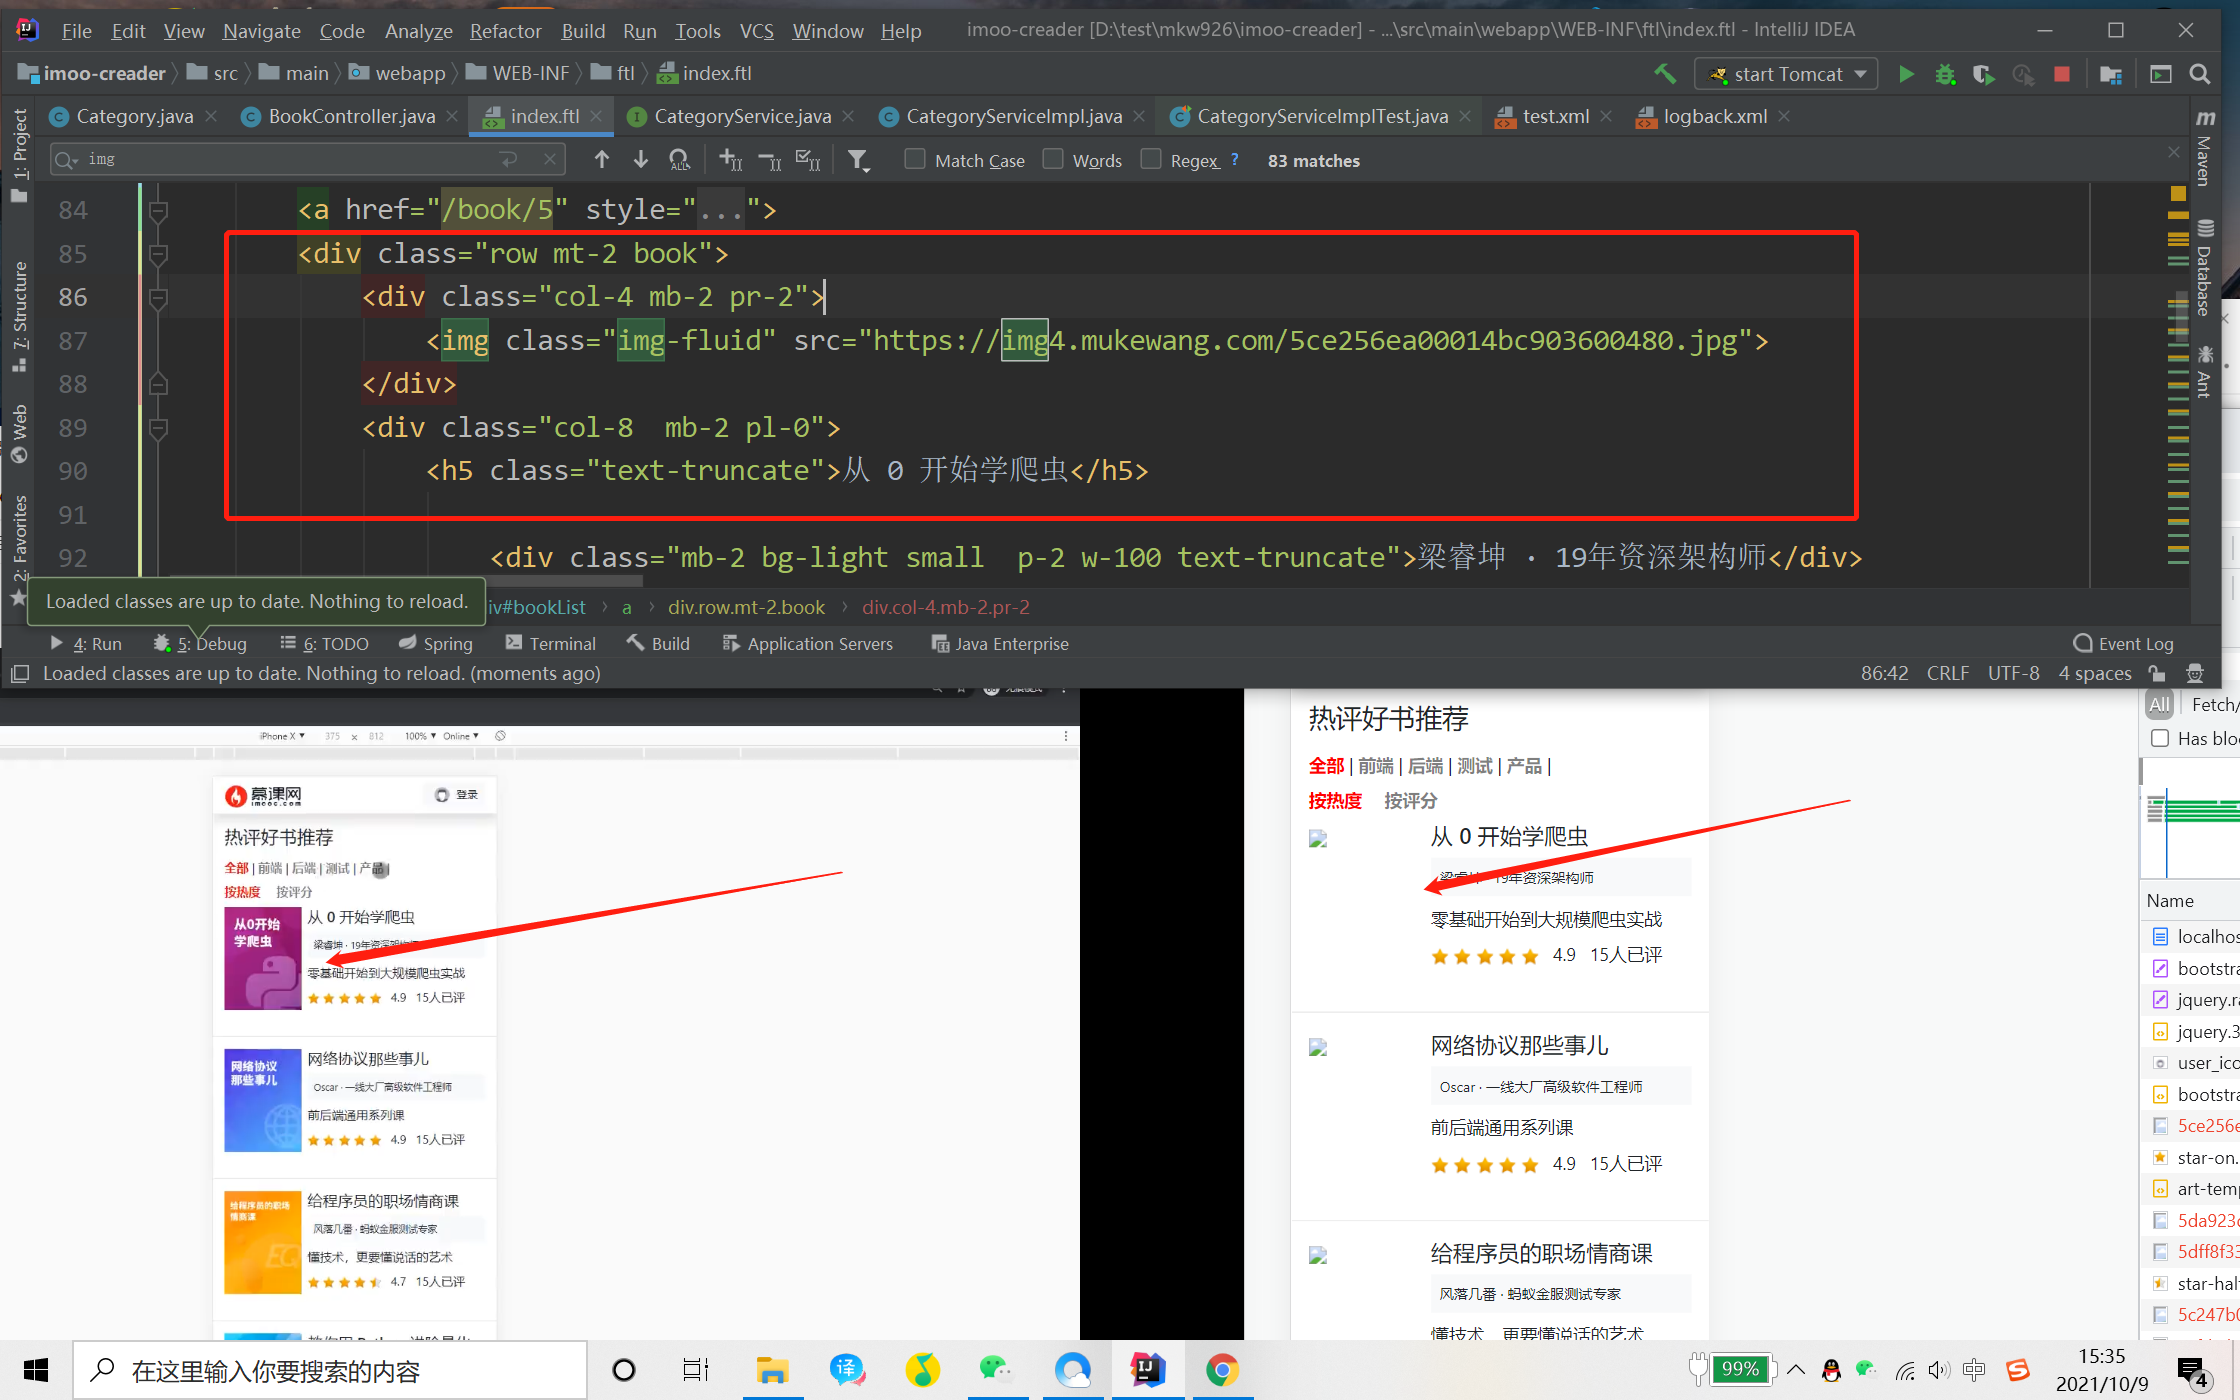Close the index.ftl editor tab
The image size is (2240, 1400).
596,117
